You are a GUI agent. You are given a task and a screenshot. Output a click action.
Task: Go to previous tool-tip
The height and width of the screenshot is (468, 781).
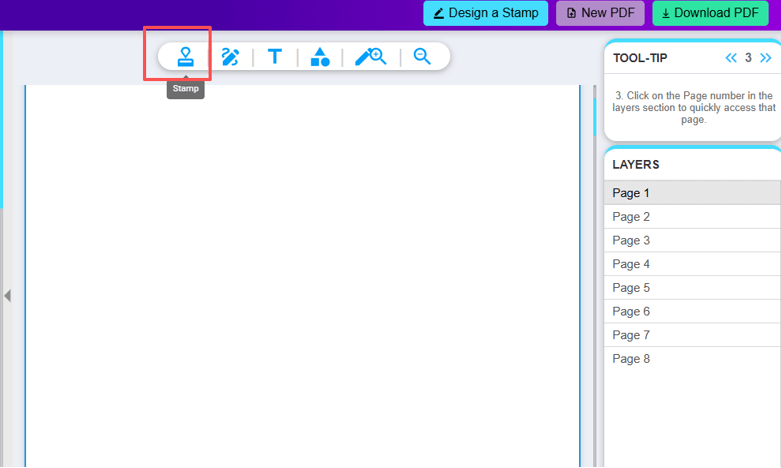(731, 58)
